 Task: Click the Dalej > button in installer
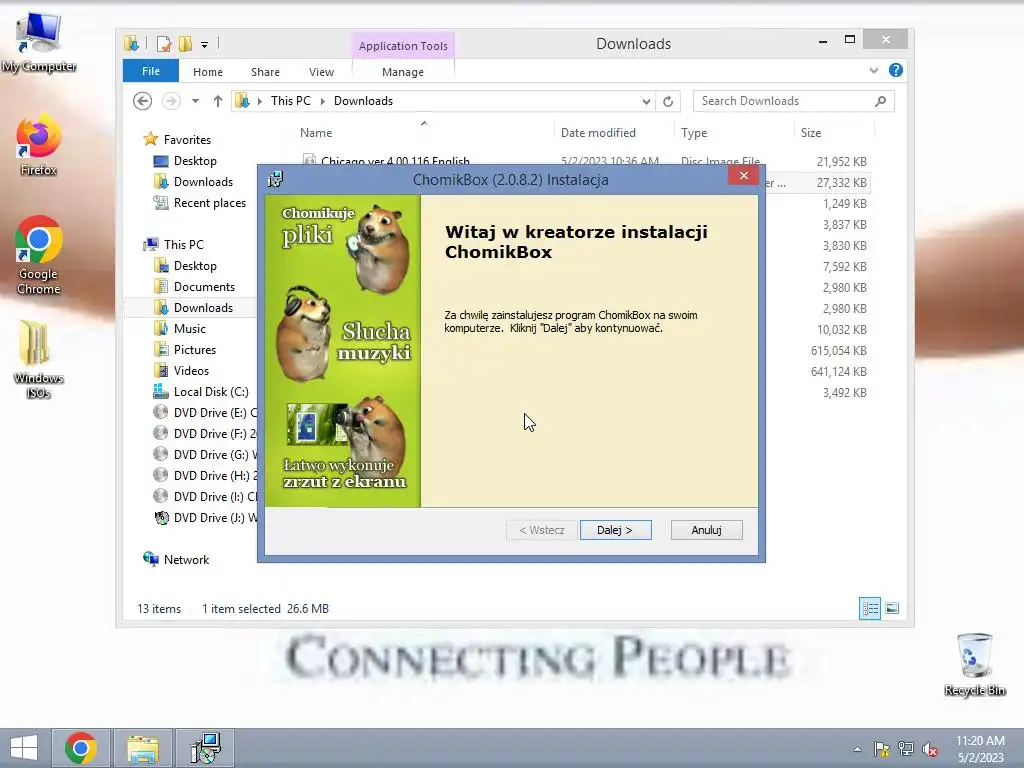tap(615, 530)
